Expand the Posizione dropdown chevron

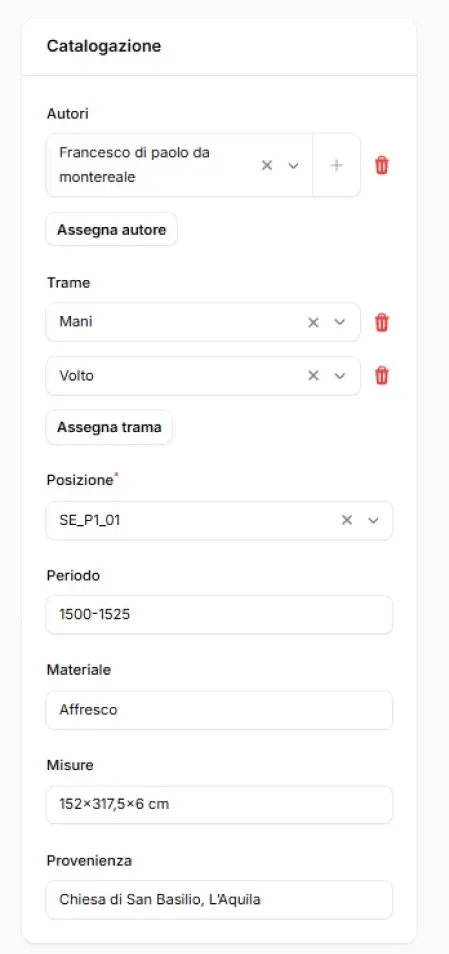[374, 520]
